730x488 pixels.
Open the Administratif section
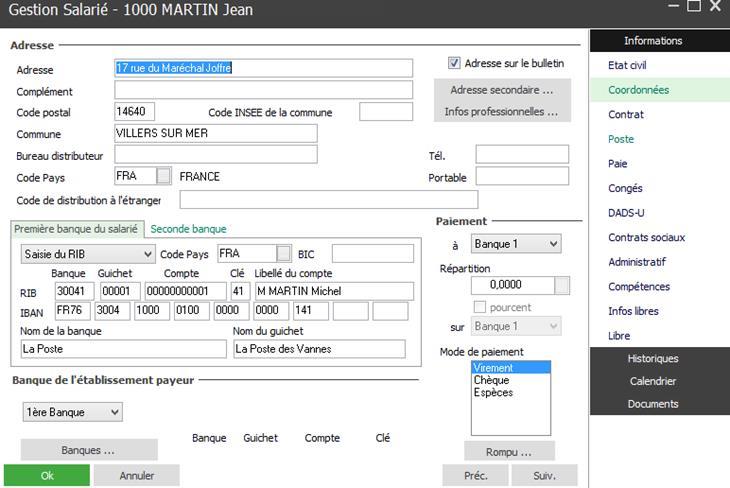(x=637, y=262)
